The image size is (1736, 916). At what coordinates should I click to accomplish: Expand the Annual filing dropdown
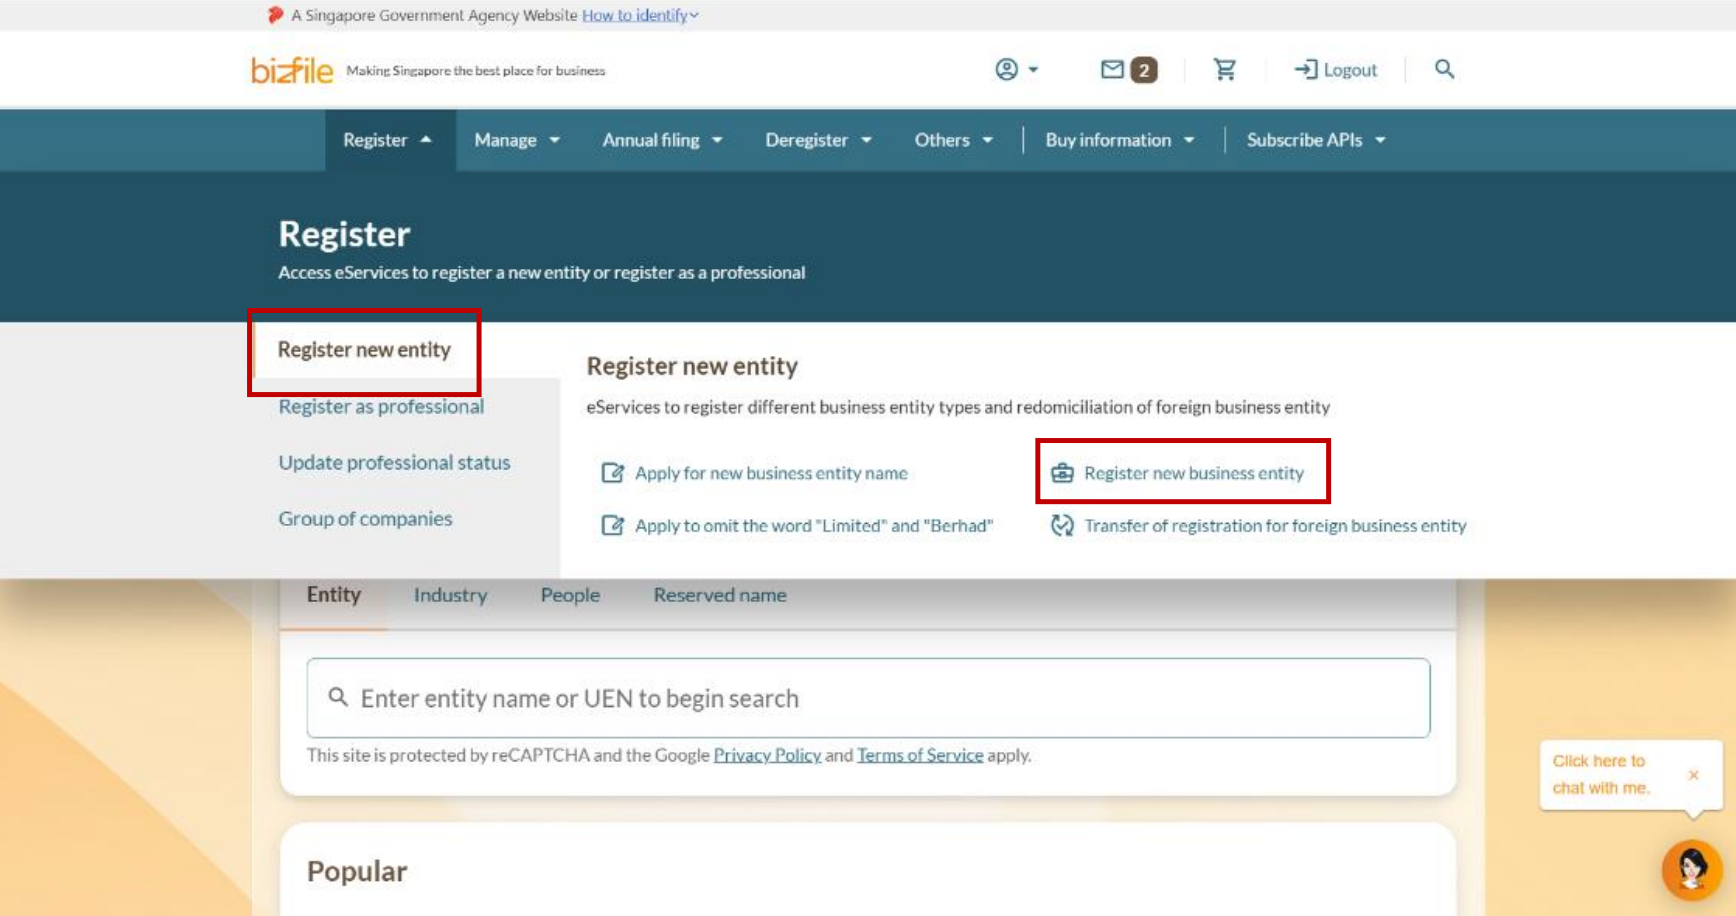click(661, 140)
